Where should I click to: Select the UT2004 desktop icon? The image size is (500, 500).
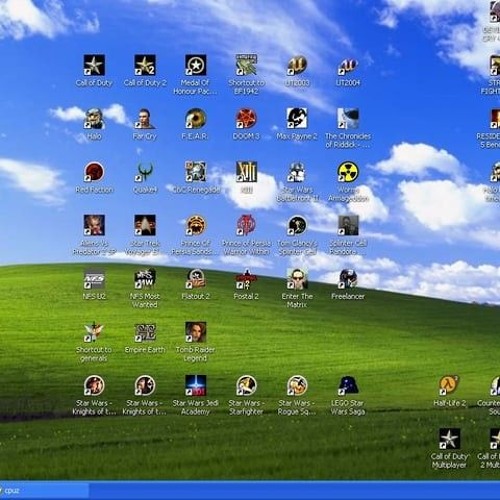(x=348, y=65)
